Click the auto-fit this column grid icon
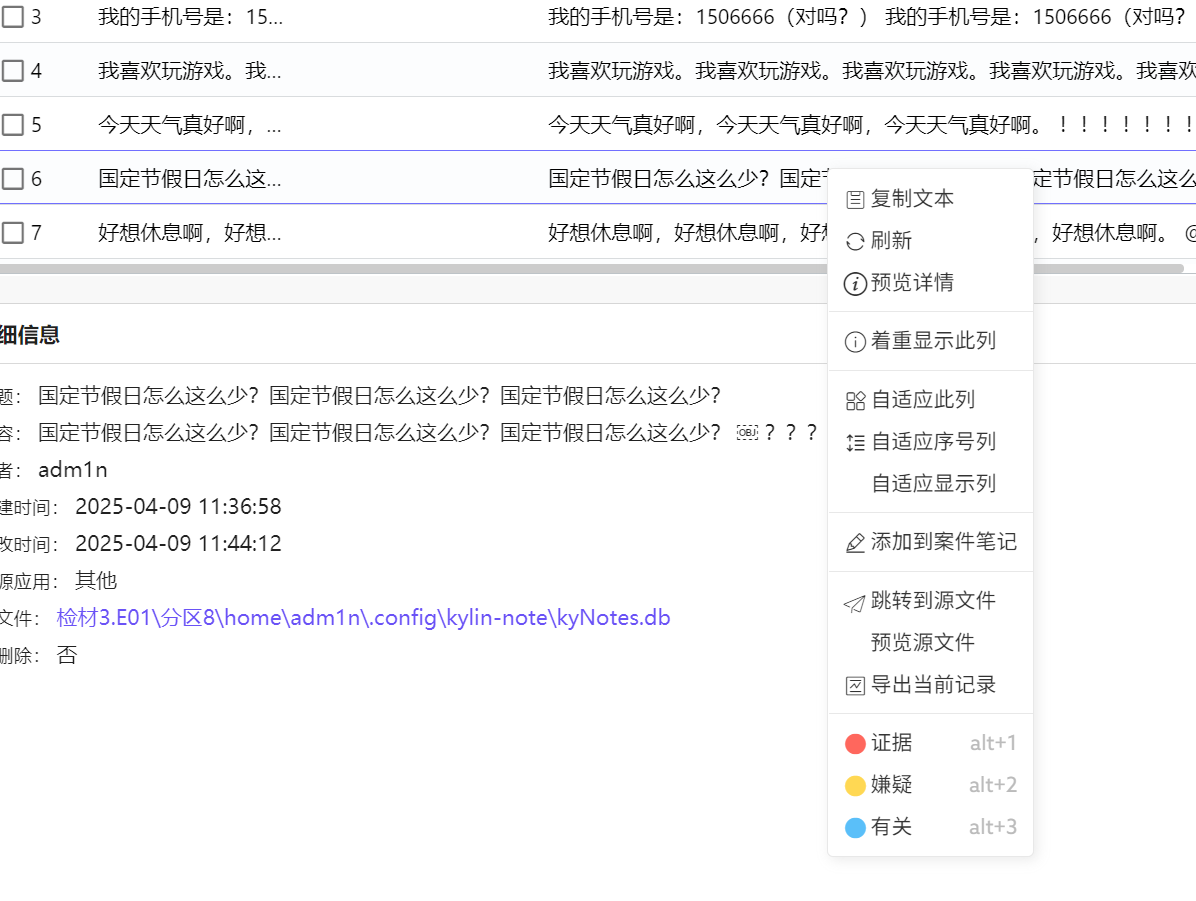The width and height of the screenshot is (1196, 901). (x=855, y=401)
